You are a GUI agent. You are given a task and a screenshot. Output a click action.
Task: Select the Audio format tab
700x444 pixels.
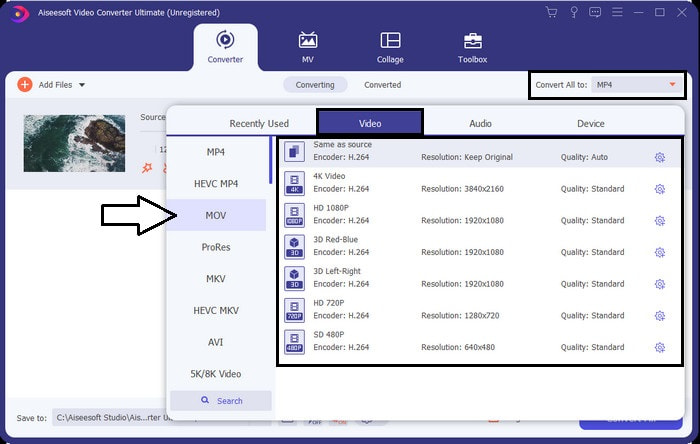480,124
